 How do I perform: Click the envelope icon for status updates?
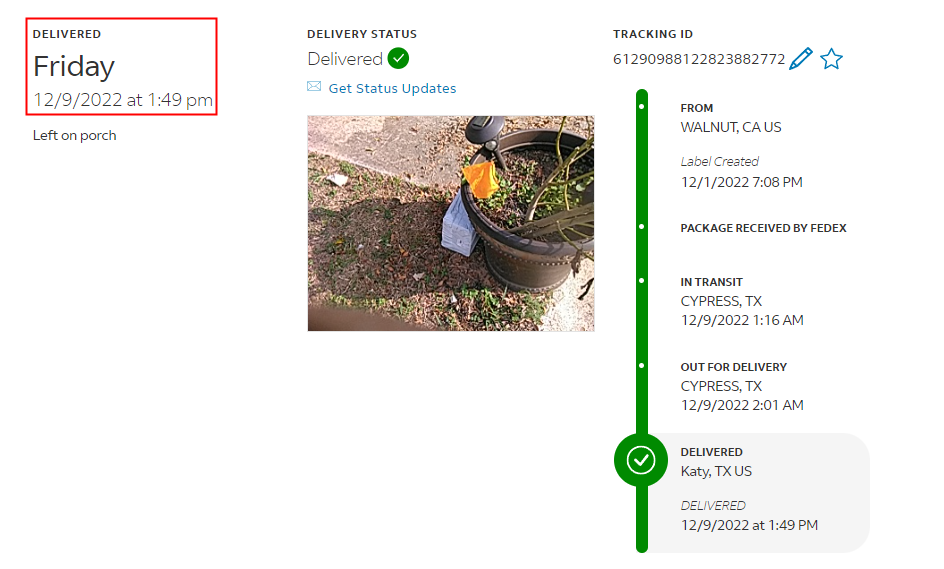coord(314,87)
